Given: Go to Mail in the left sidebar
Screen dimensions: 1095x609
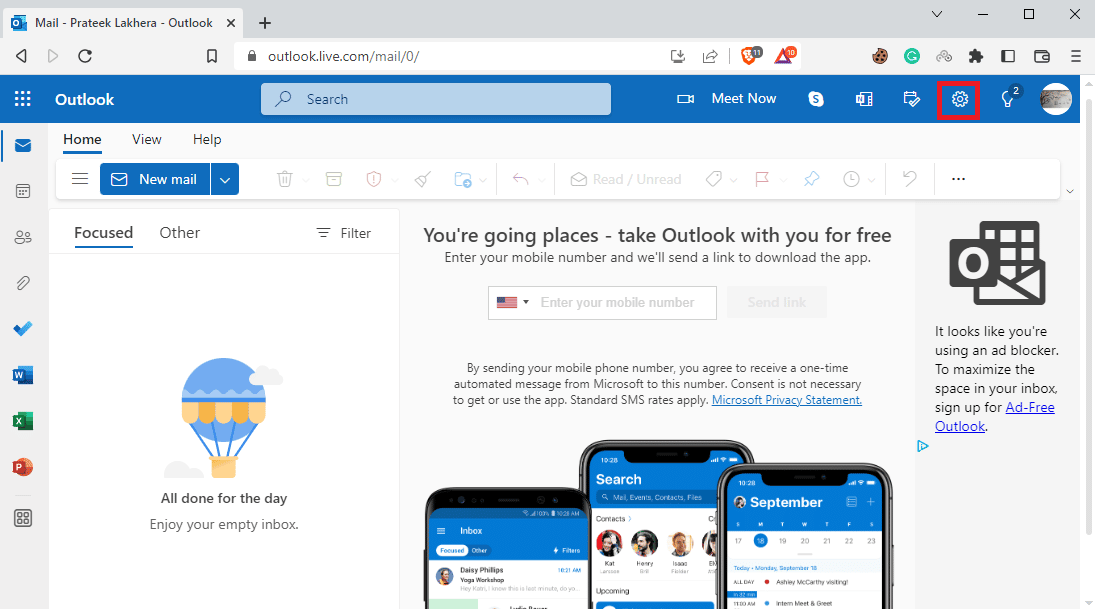Looking at the screenshot, I should point(23,145).
